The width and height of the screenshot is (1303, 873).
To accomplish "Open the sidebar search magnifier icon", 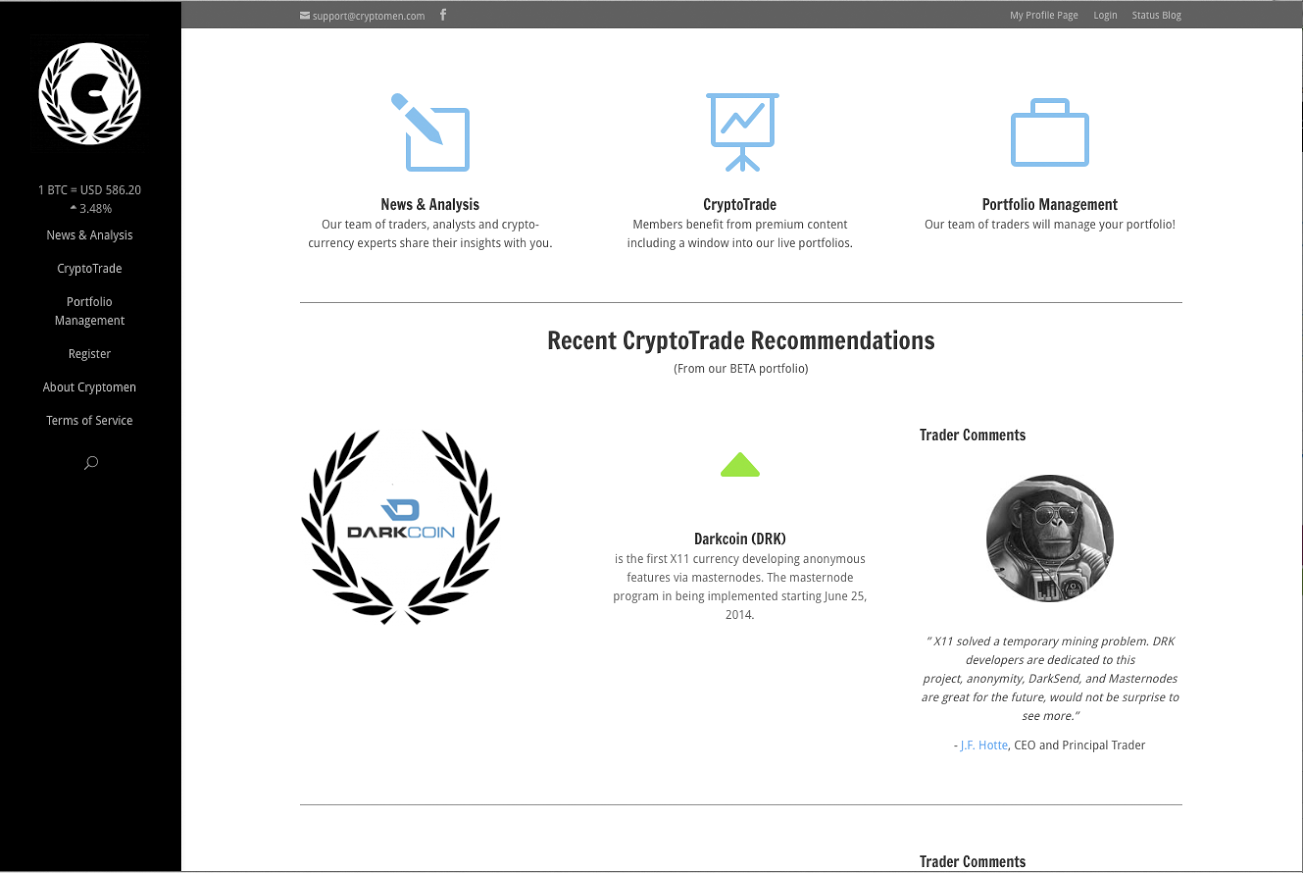I will coord(91,462).
